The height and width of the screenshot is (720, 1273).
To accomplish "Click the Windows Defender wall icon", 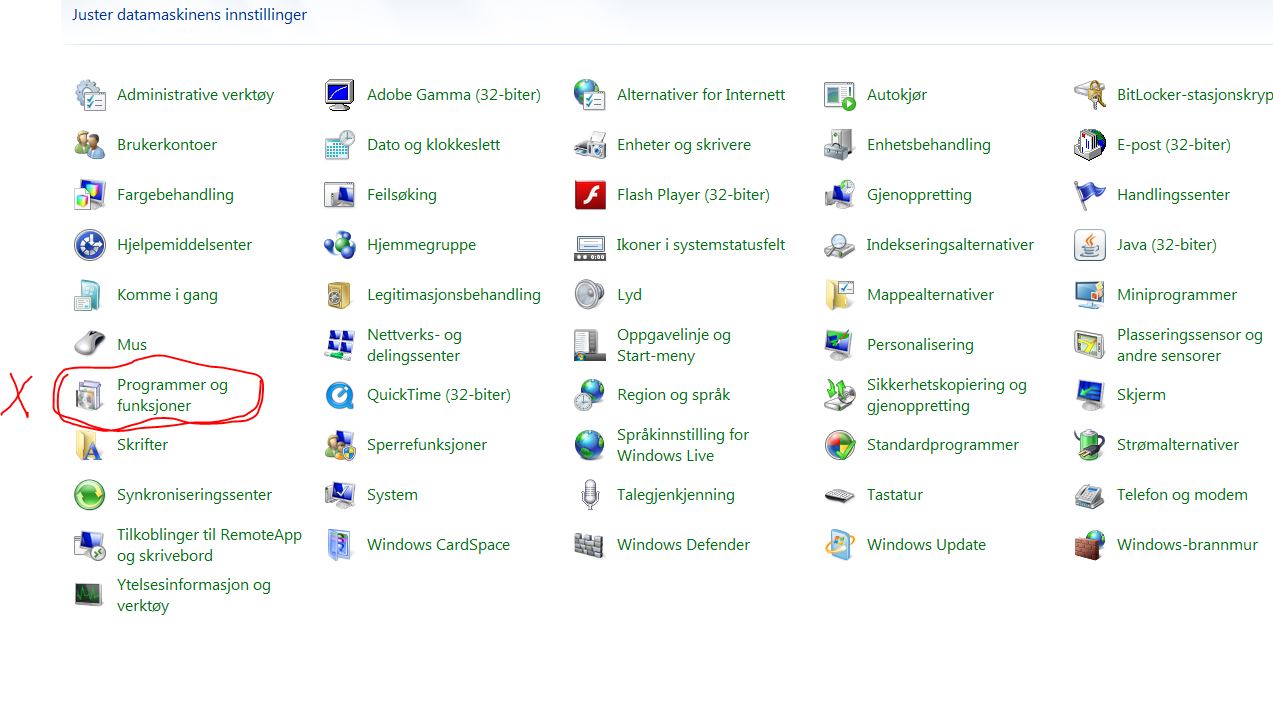I will coord(590,545).
